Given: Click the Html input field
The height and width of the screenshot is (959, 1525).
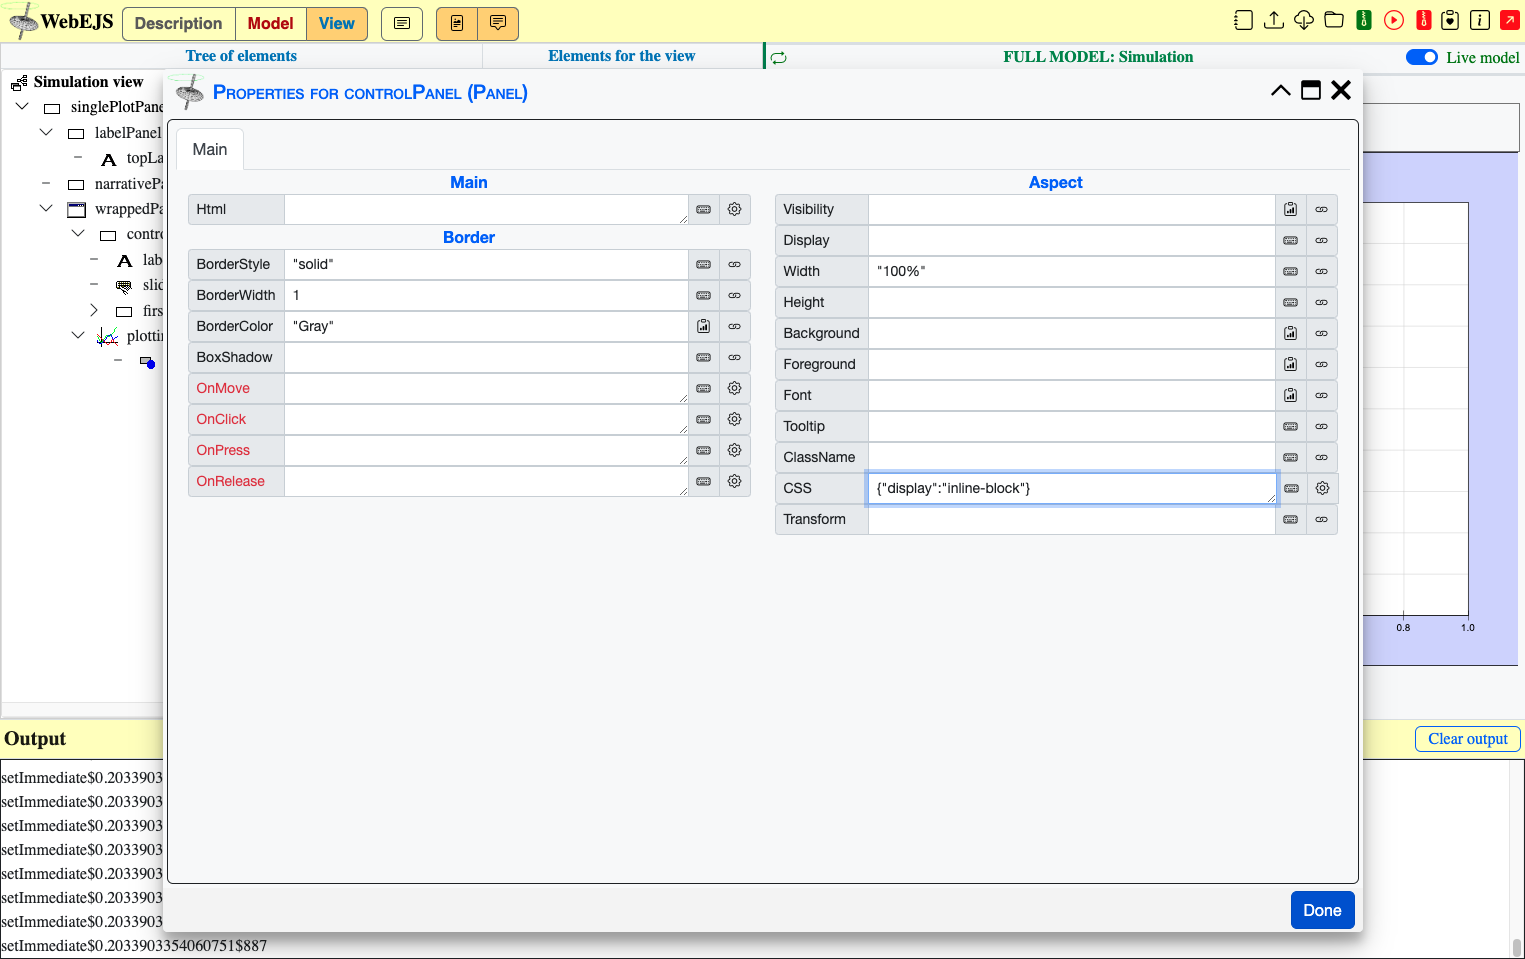Looking at the screenshot, I should tap(486, 209).
